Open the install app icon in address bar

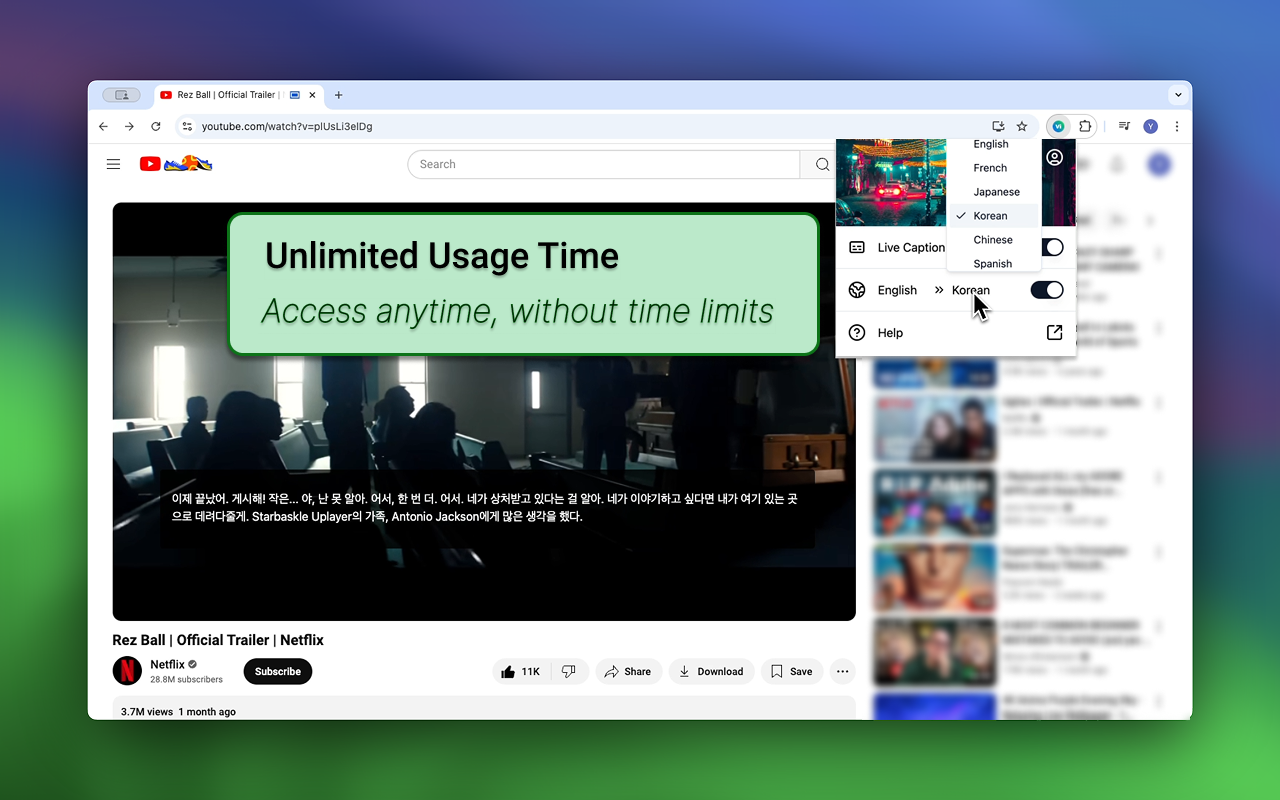click(x=997, y=127)
